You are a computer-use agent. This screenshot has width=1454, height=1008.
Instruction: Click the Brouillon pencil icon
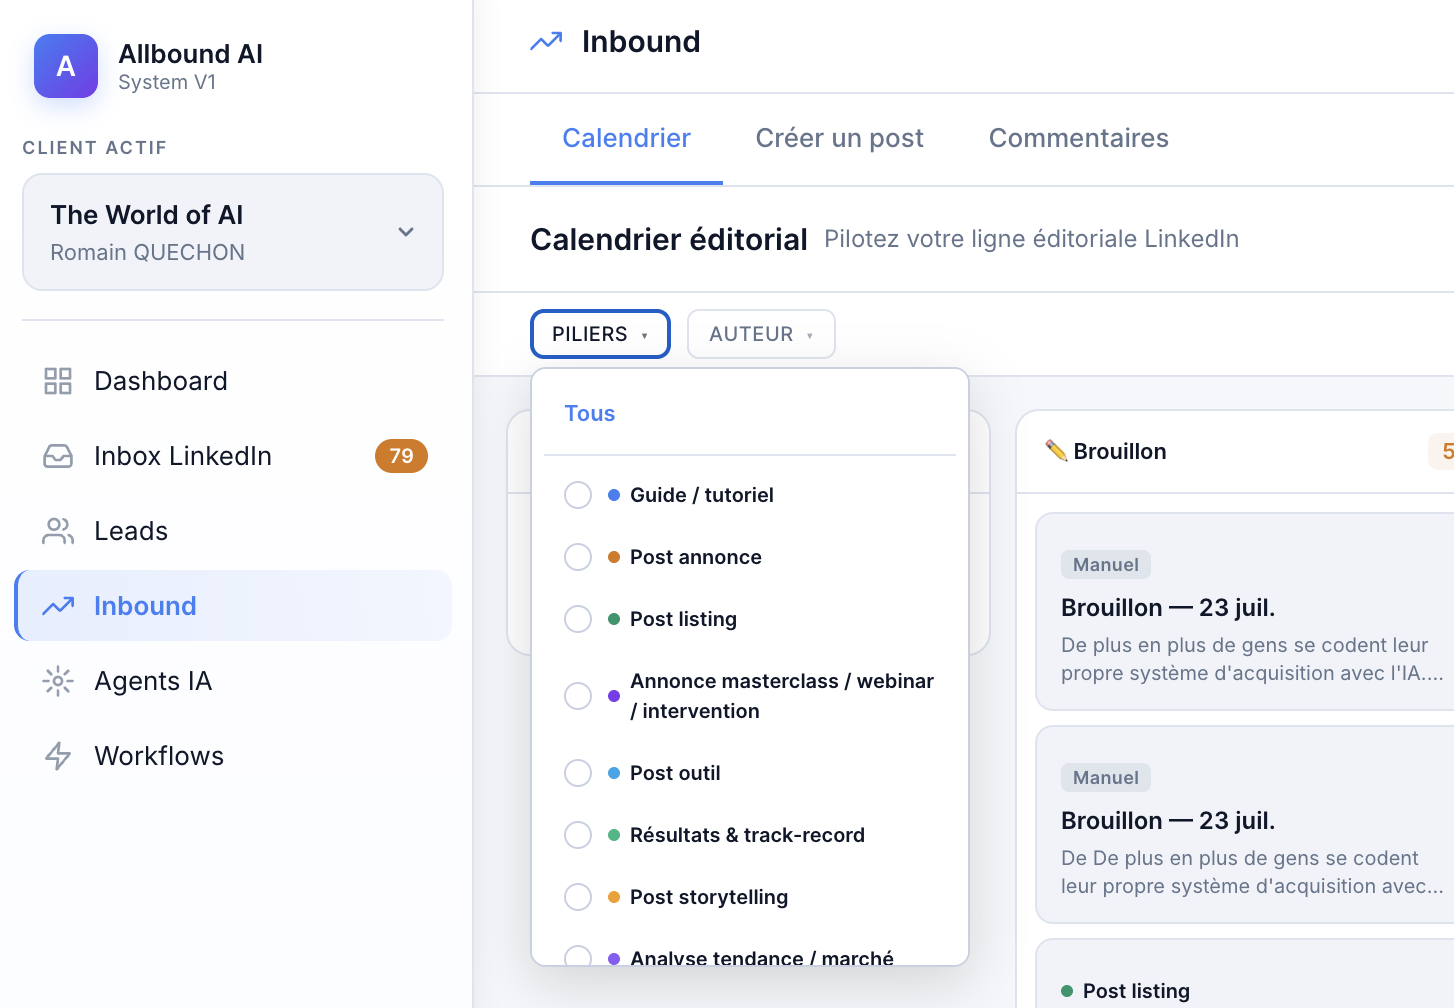tap(1056, 451)
